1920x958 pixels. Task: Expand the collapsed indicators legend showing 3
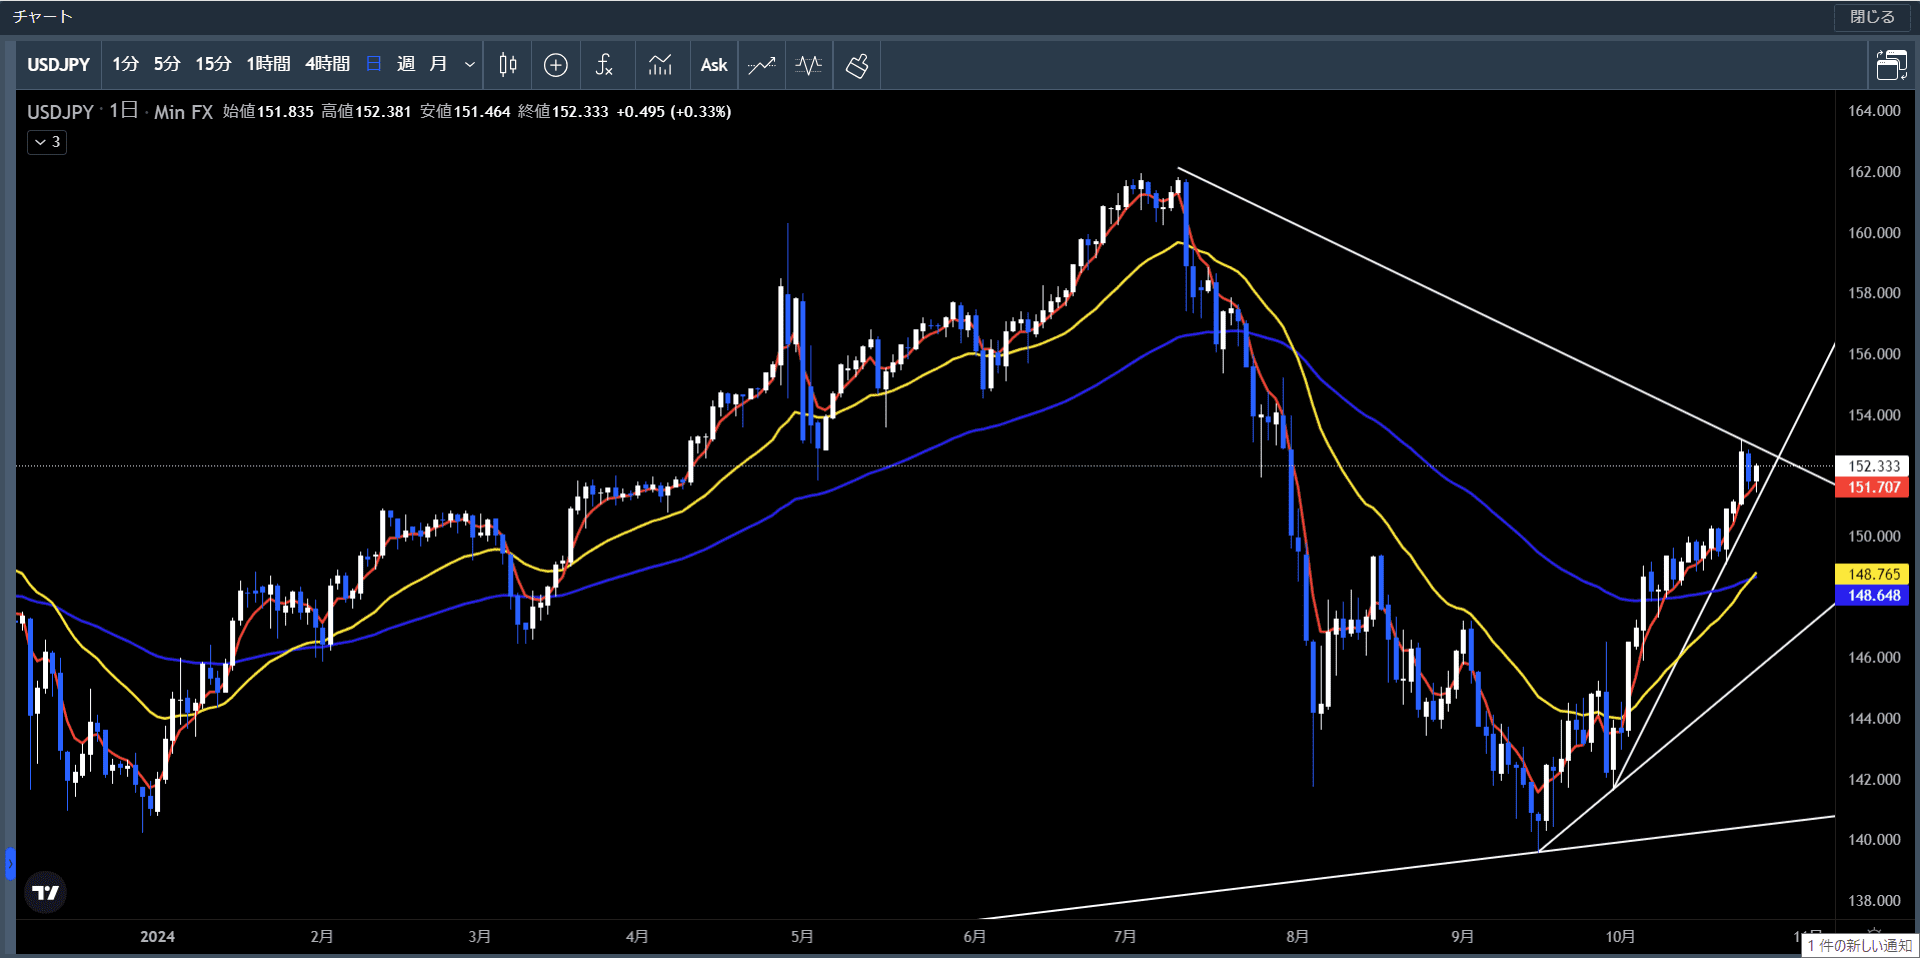(x=47, y=142)
